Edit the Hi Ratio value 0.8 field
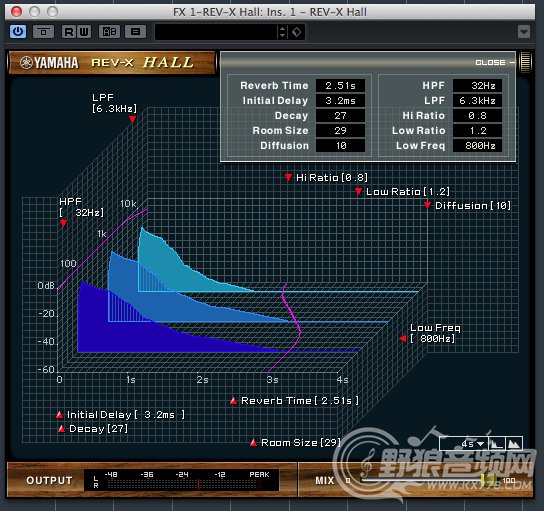The height and width of the screenshot is (511, 544). tap(477, 116)
